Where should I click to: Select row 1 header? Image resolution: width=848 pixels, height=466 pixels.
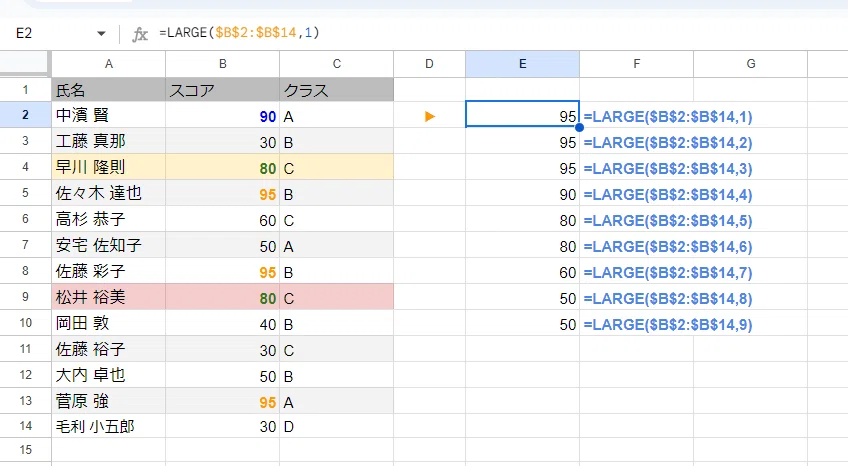[x=25, y=89]
